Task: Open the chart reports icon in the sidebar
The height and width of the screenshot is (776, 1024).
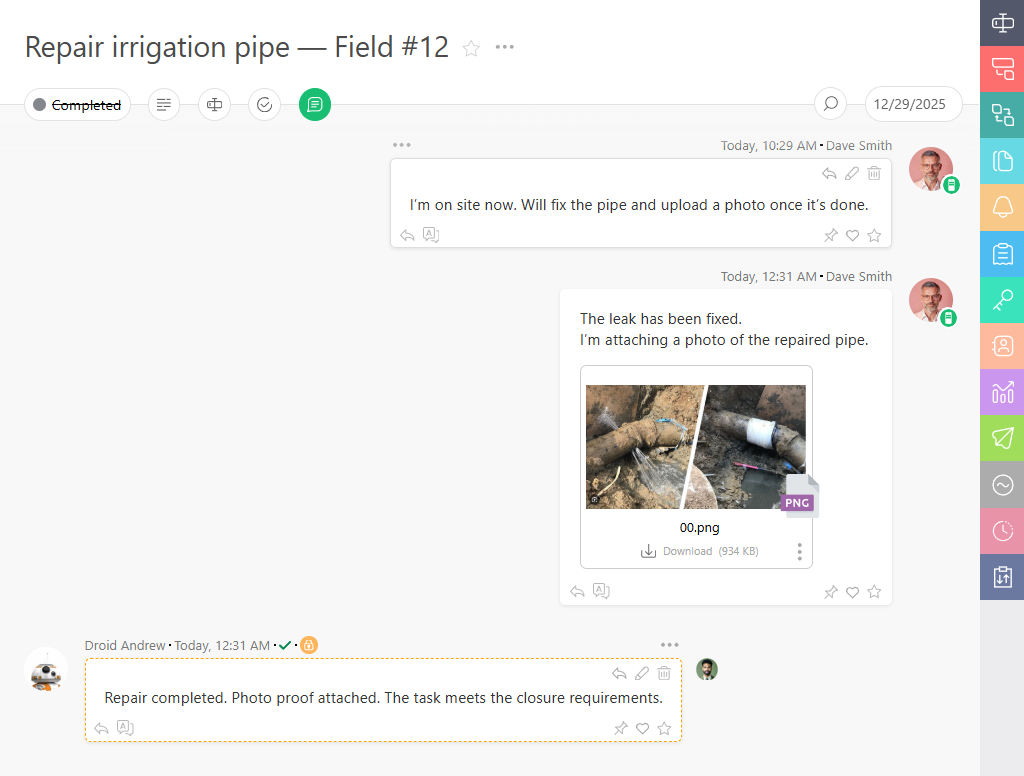Action: (1002, 391)
